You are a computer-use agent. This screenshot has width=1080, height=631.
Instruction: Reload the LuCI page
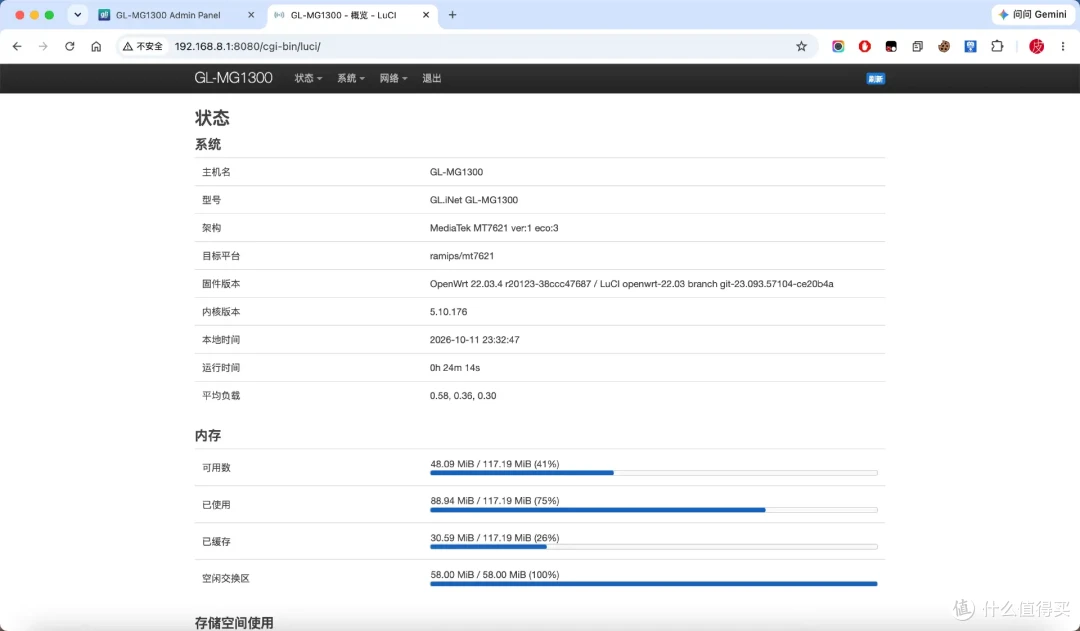[70, 46]
